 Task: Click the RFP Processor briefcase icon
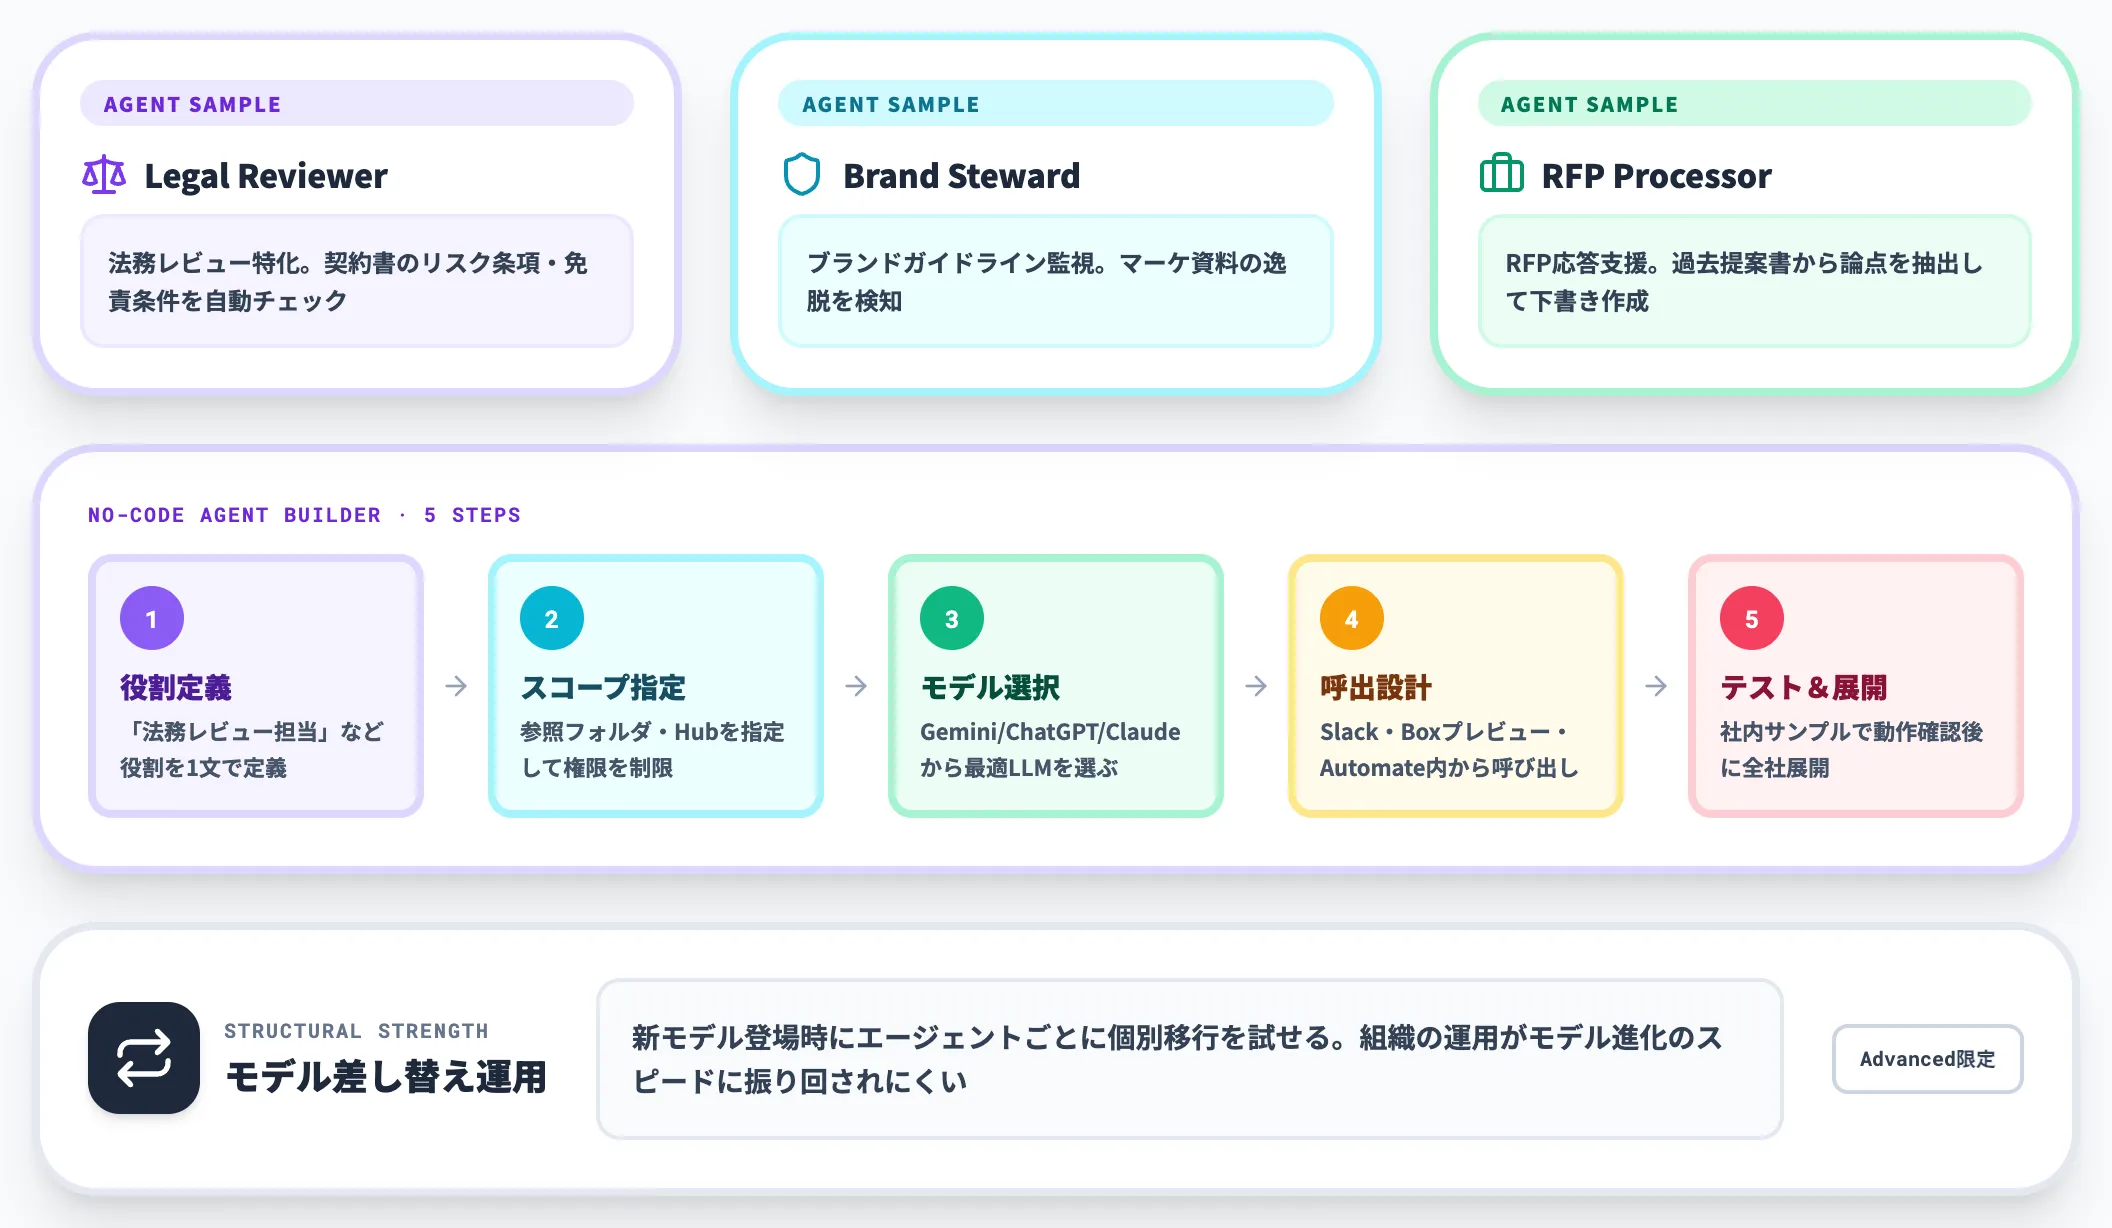click(x=1501, y=174)
